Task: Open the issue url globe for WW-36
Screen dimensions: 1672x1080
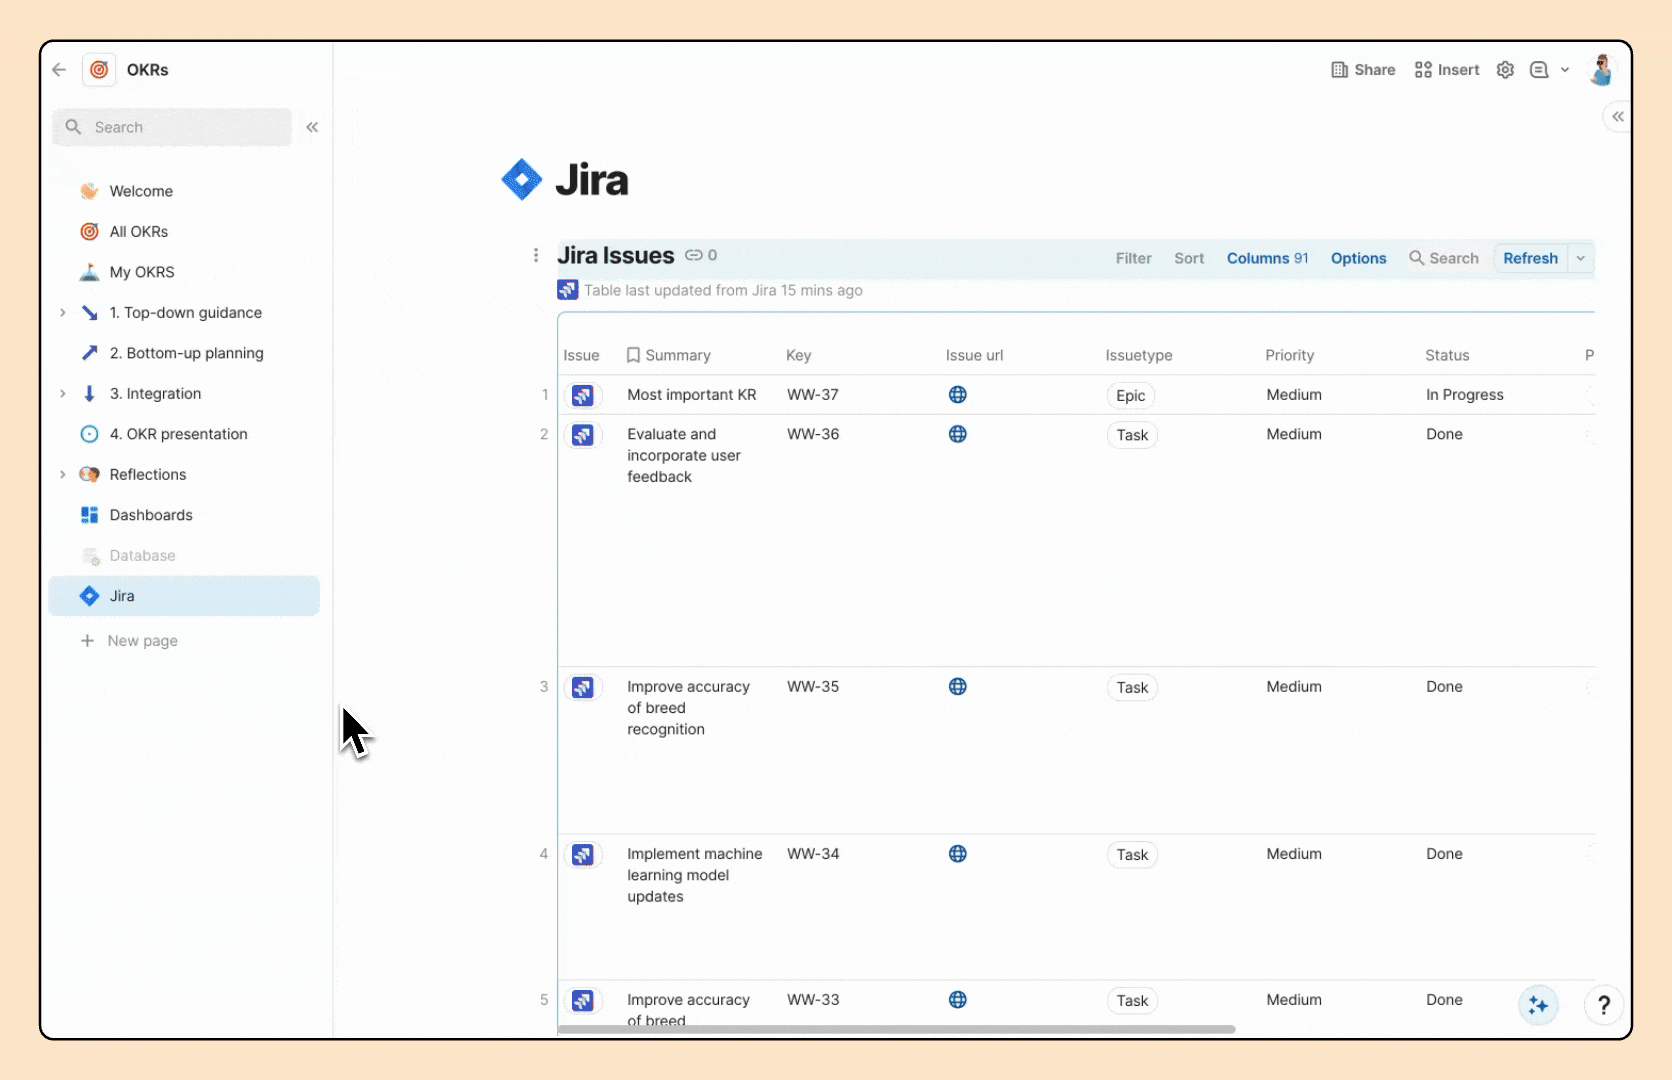Action: [958, 434]
